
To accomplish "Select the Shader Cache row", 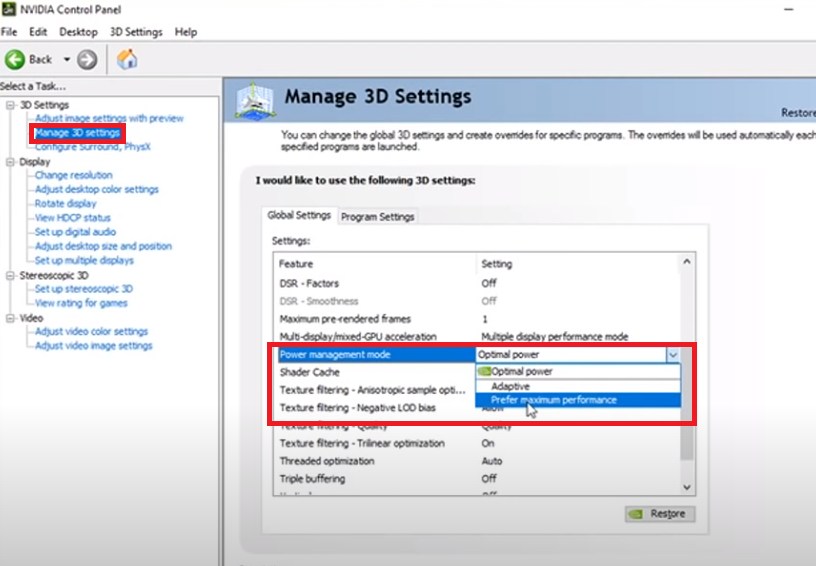I will 375,372.
